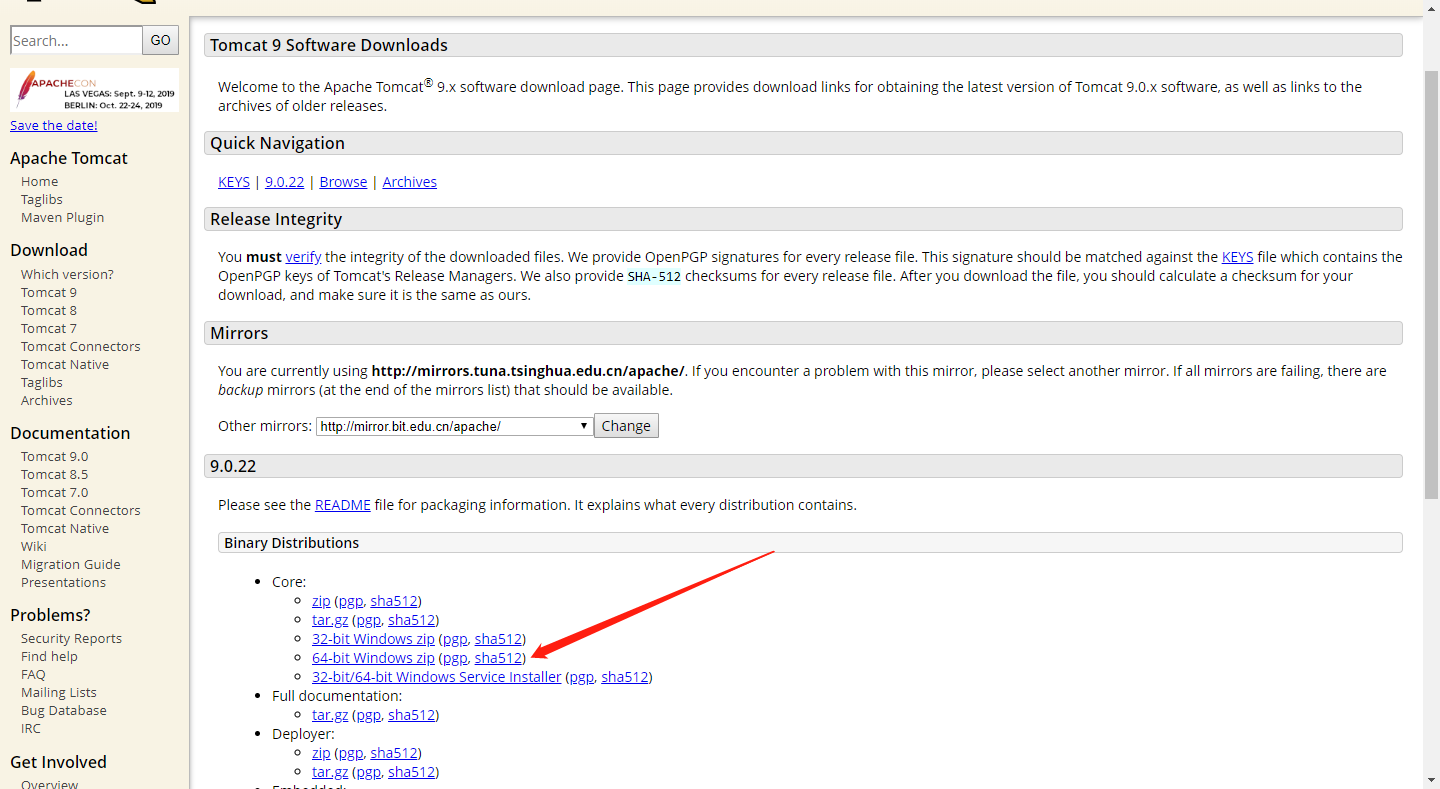The height and width of the screenshot is (789, 1440).
Task: Click the verify link under Release Integrity
Action: click(x=302, y=256)
